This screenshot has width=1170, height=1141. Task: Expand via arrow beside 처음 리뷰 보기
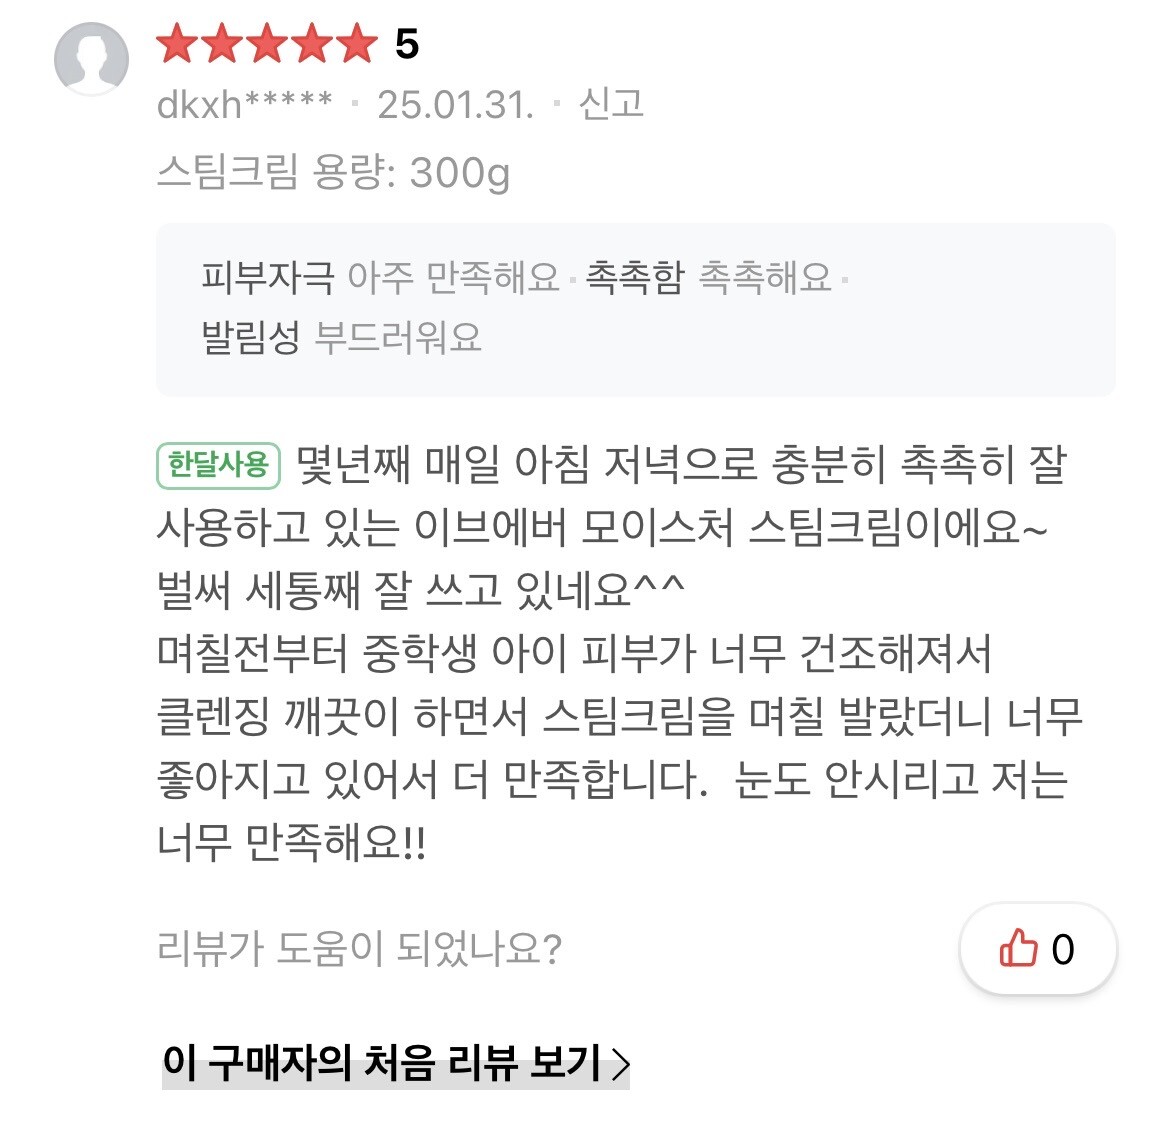pos(620,1064)
